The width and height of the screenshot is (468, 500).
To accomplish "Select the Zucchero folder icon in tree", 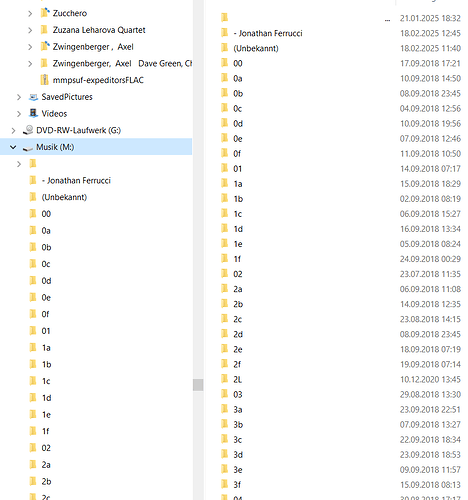I will click(45, 13).
